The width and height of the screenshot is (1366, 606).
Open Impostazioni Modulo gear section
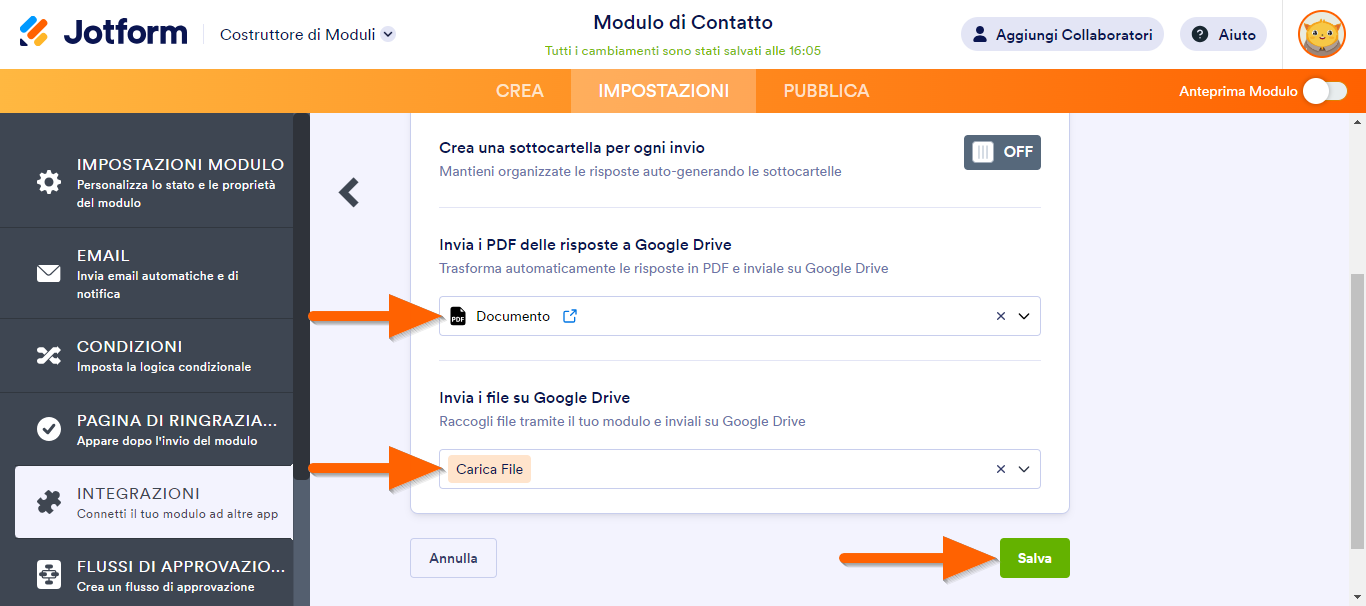(x=49, y=182)
